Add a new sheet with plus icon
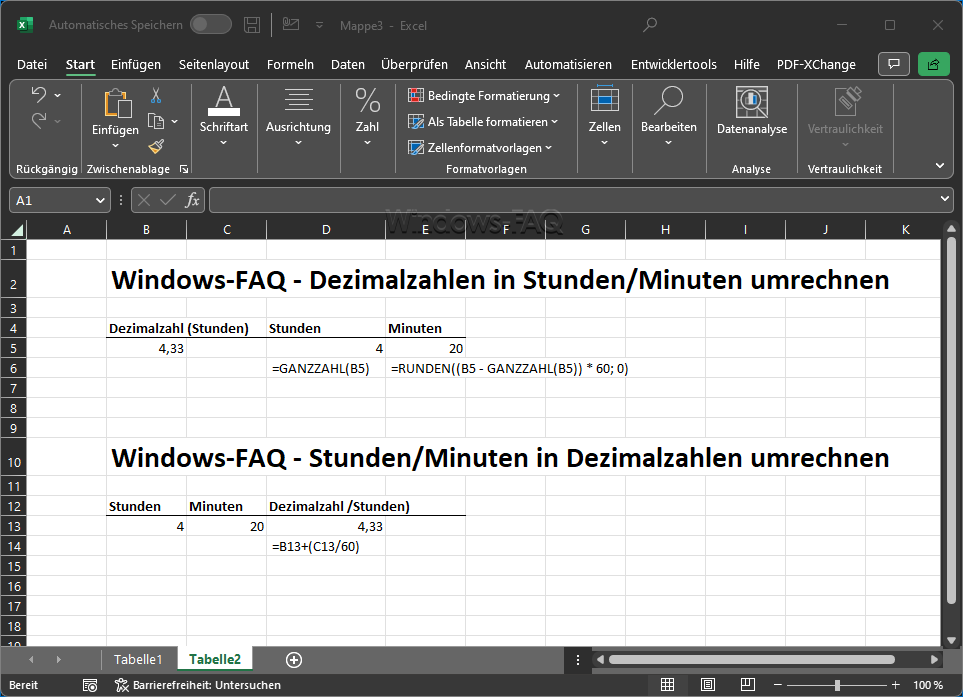The height and width of the screenshot is (697, 963). click(294, 660)
